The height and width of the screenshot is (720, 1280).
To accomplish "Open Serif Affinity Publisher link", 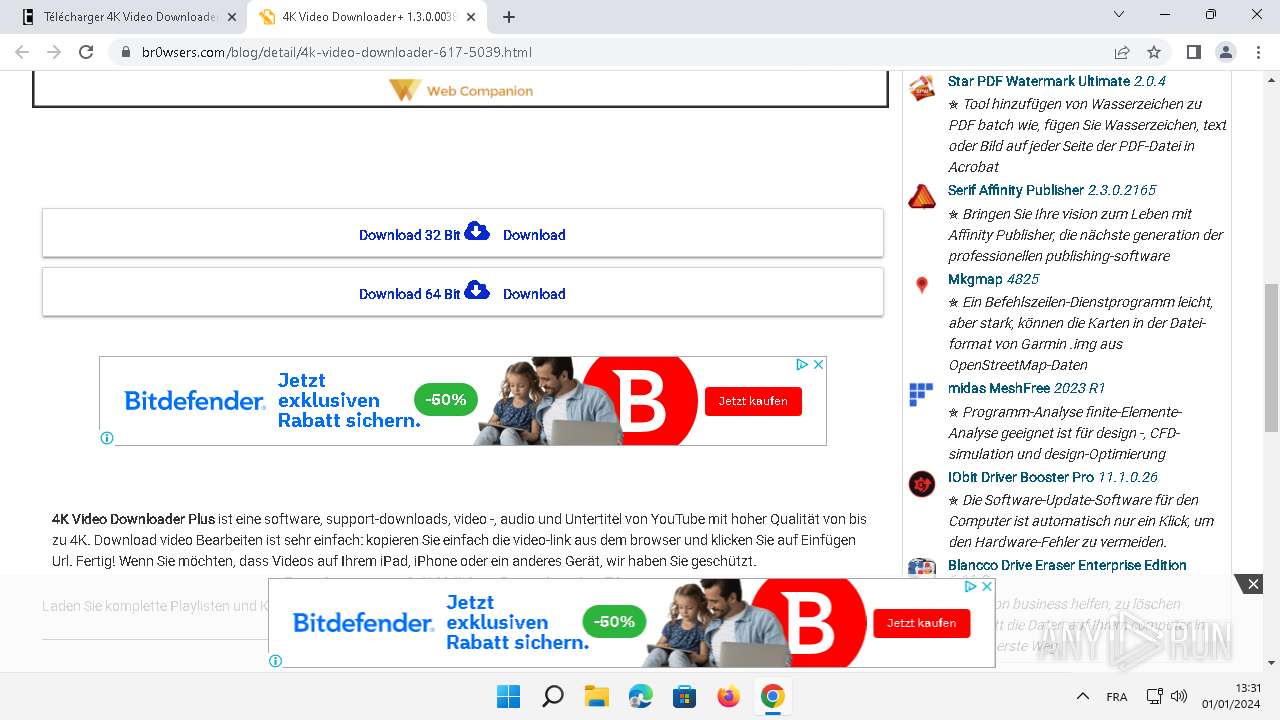I will [1052, 190].
